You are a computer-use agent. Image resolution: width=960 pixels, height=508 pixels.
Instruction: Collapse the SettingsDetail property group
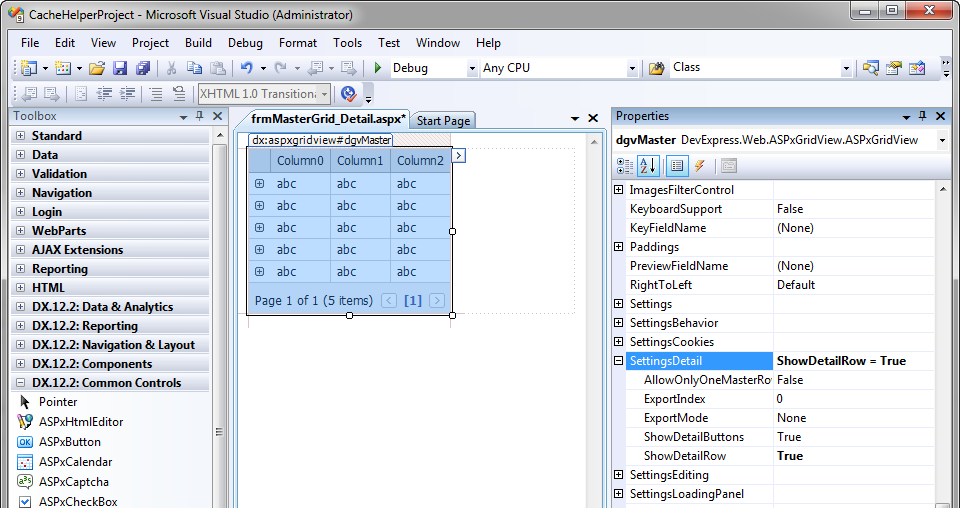point(620,361)
